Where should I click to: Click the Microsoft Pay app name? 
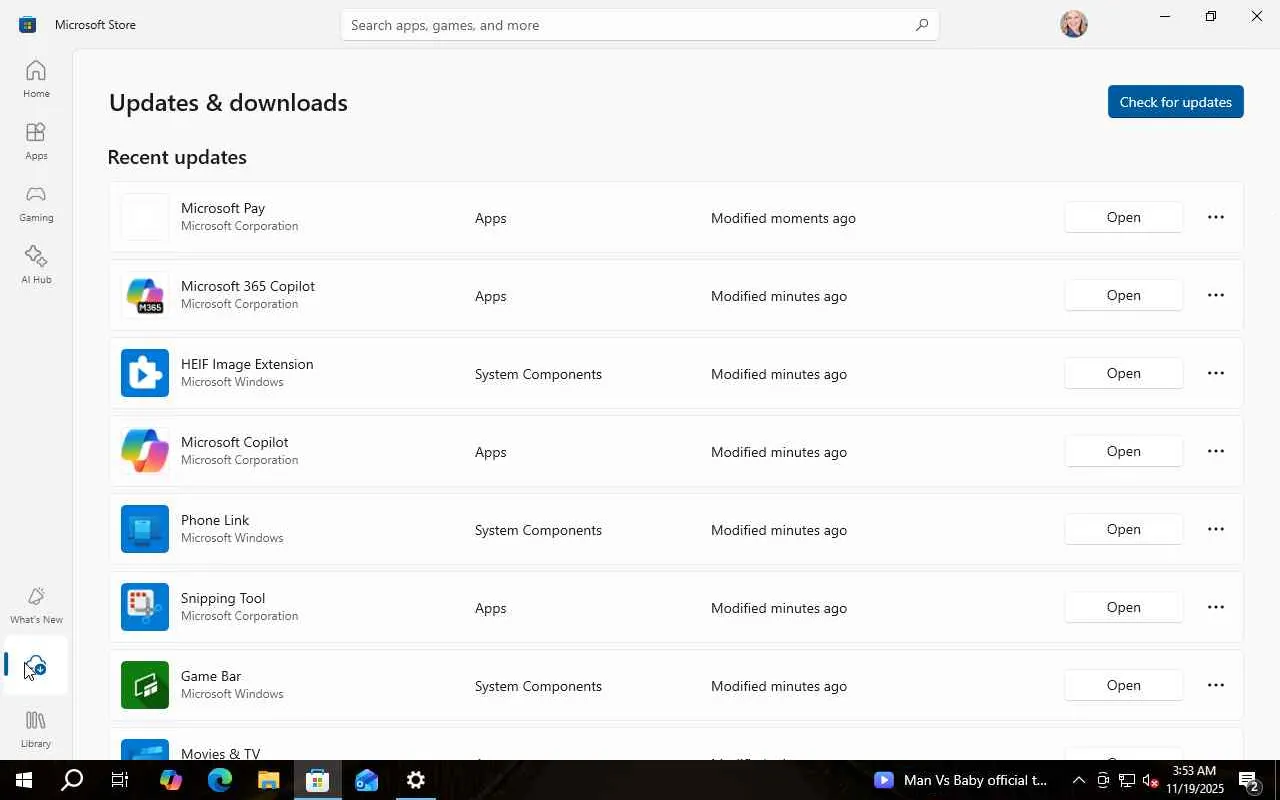pyautogui.click(x=223, y=208)
